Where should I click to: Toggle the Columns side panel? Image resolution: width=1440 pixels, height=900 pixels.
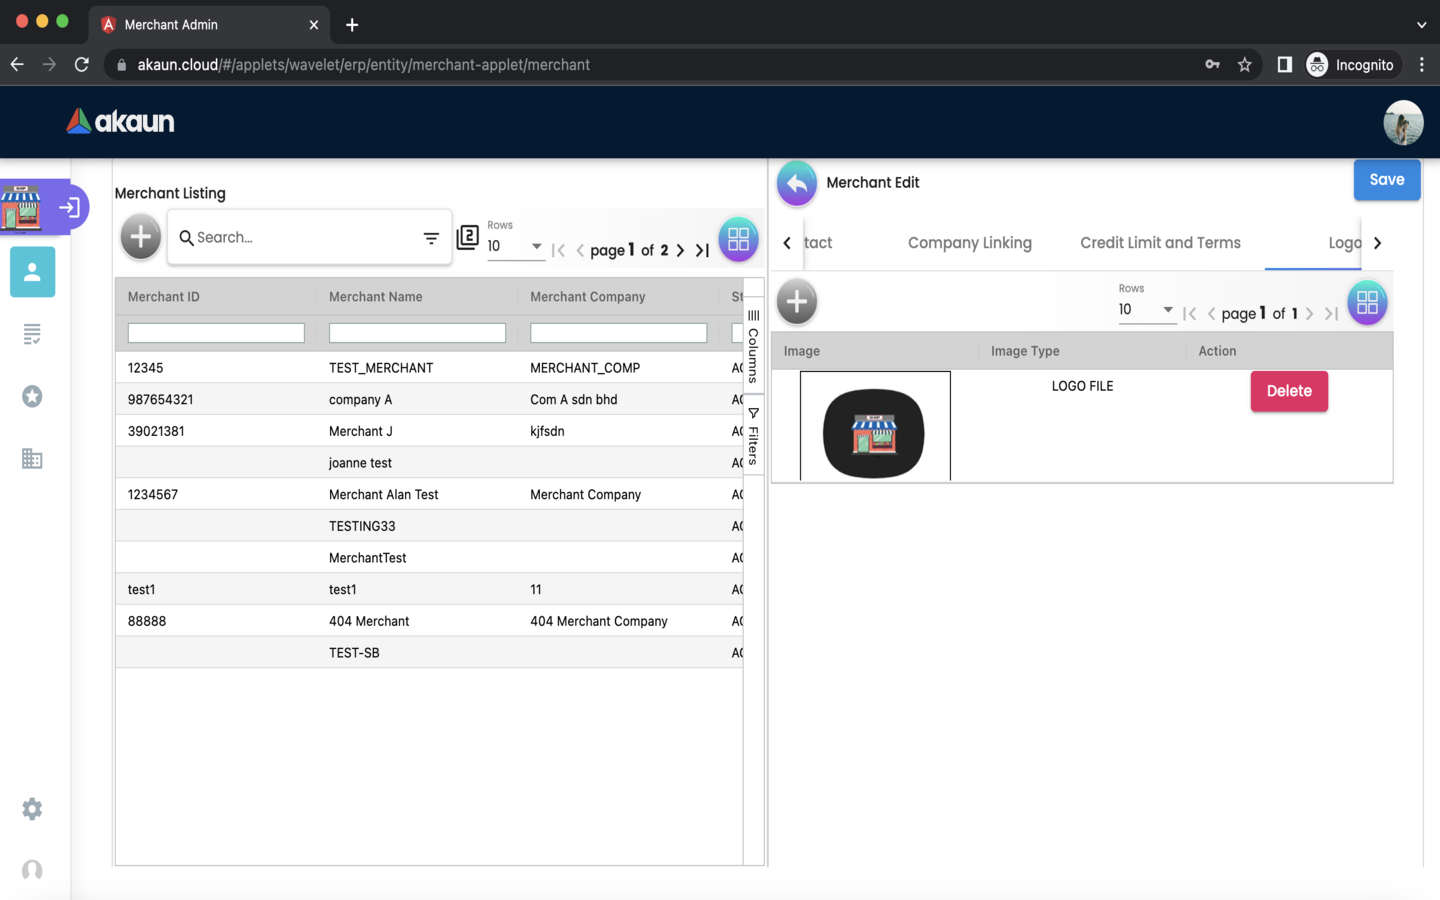[x=753, y=346]
